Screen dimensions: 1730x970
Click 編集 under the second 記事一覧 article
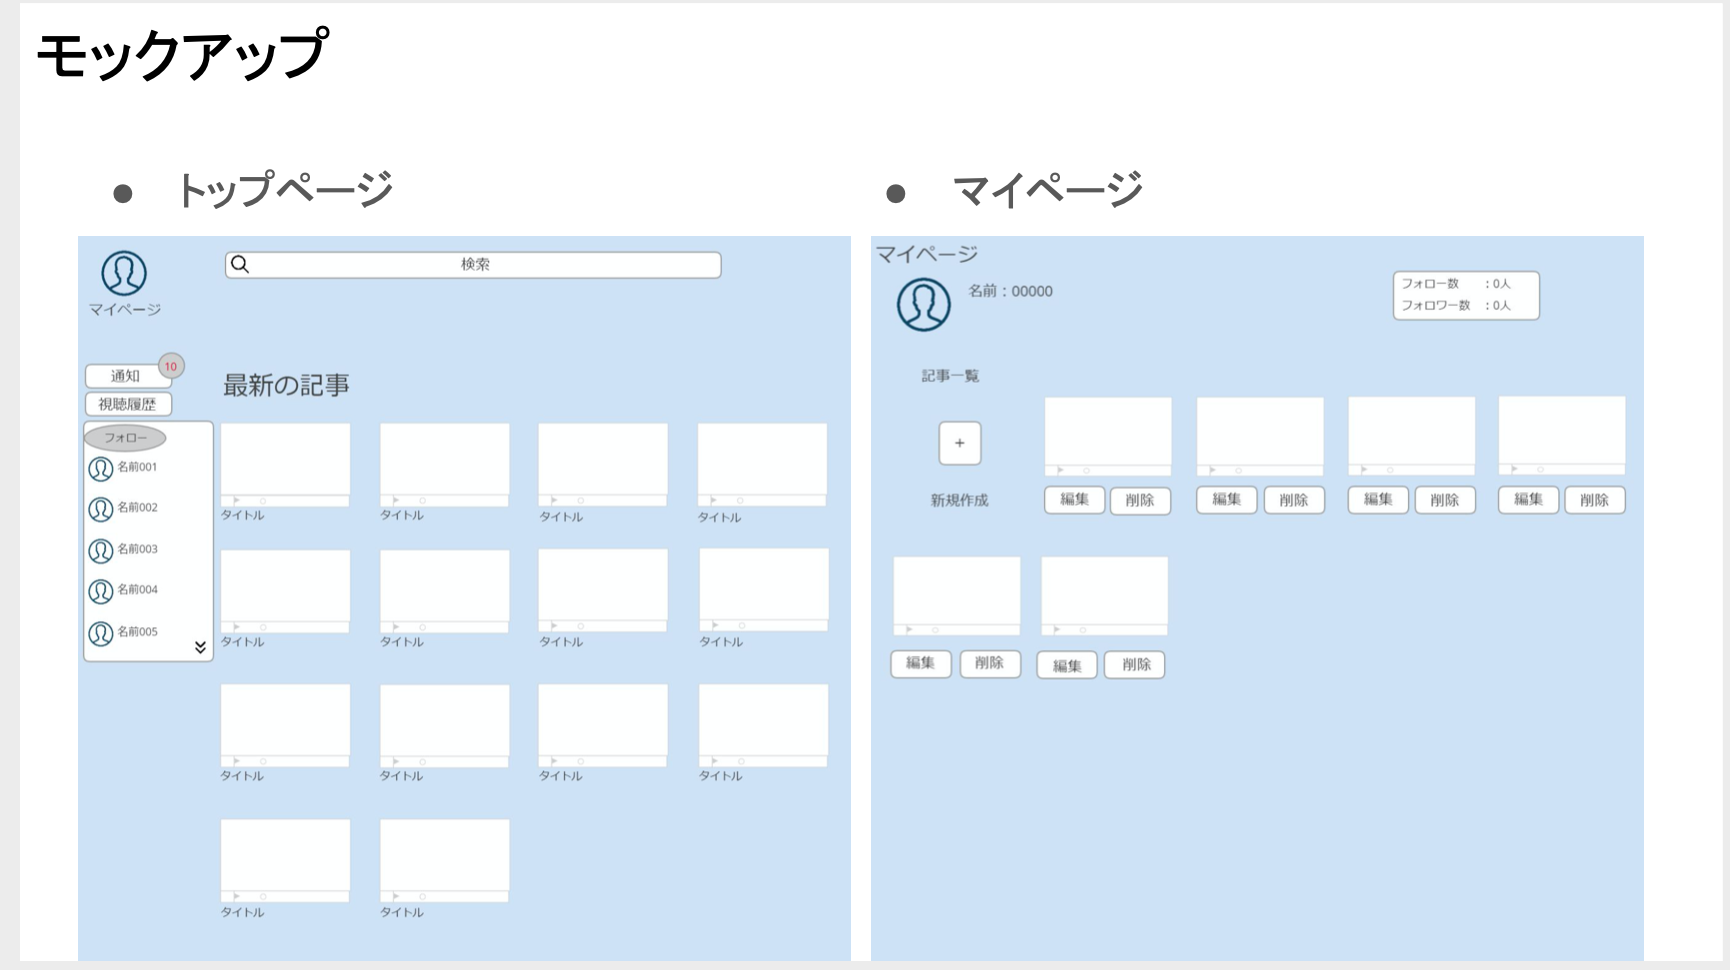pyautogui.click(x=1227, y=500)
